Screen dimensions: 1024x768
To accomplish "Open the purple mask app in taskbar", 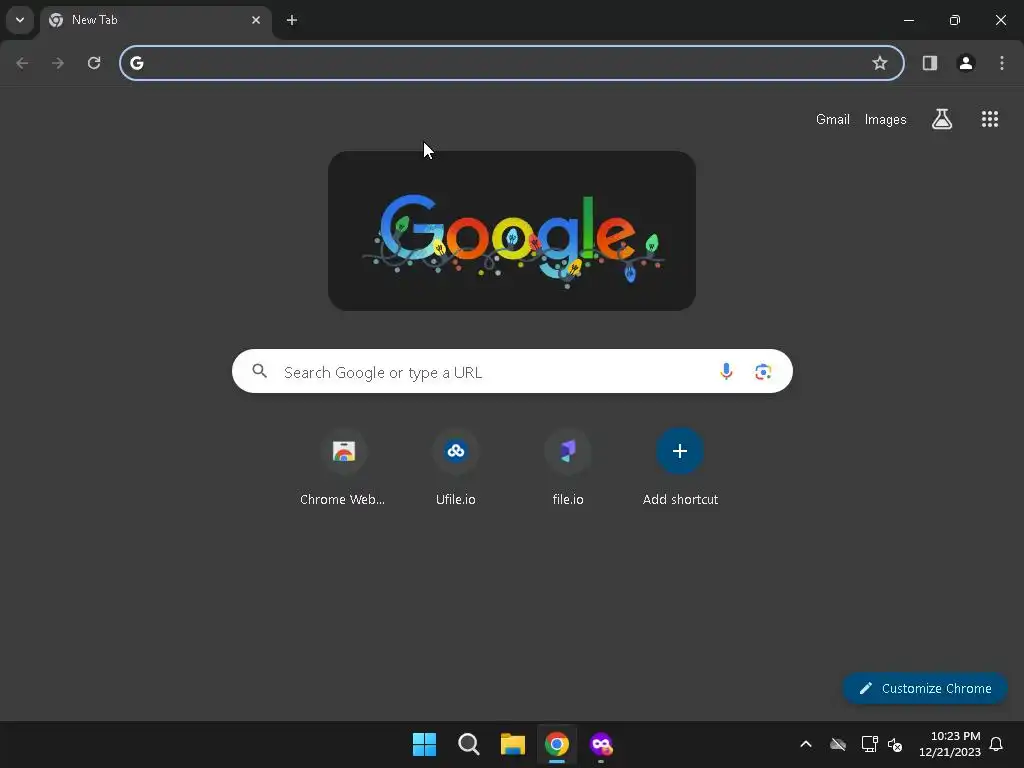I will (601, 744).
